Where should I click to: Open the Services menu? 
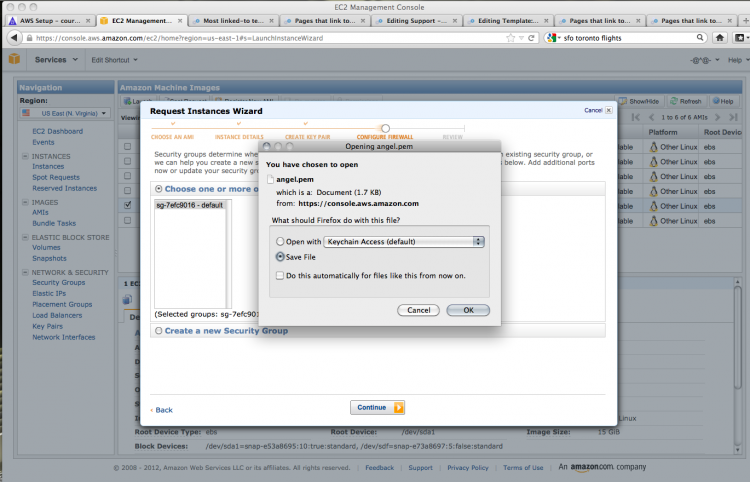(56, 60)
